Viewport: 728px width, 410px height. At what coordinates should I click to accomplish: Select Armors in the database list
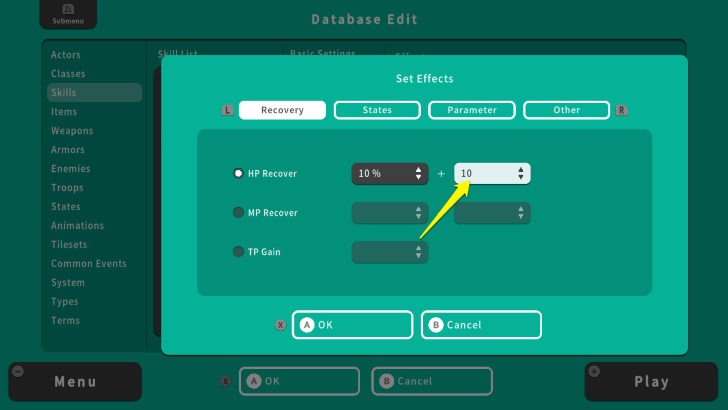click(68, 150)
